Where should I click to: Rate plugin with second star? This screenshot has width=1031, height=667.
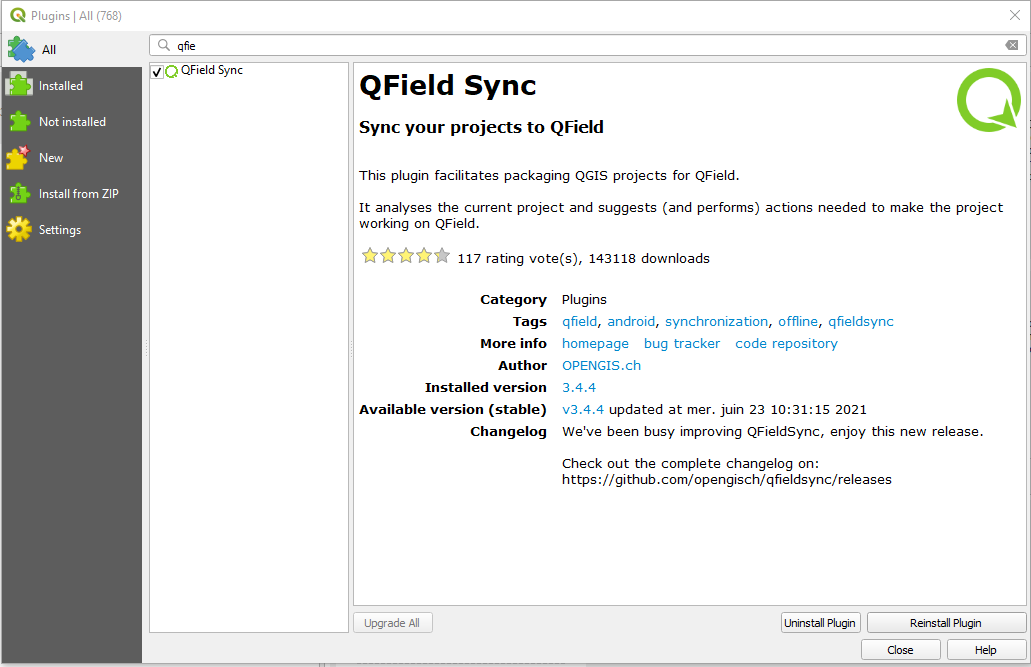[388, 256]
